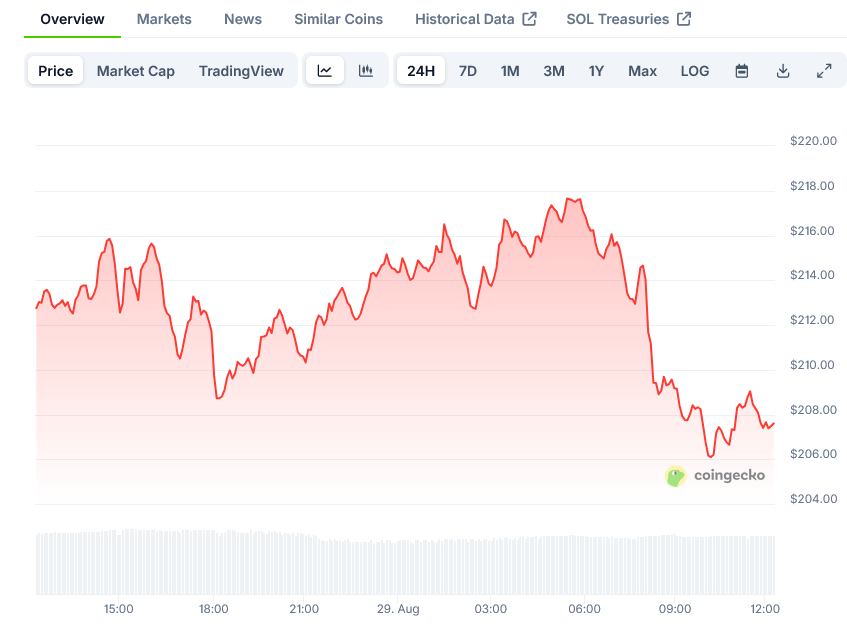Click the 12:00 time axis label

tap(765, 609)
